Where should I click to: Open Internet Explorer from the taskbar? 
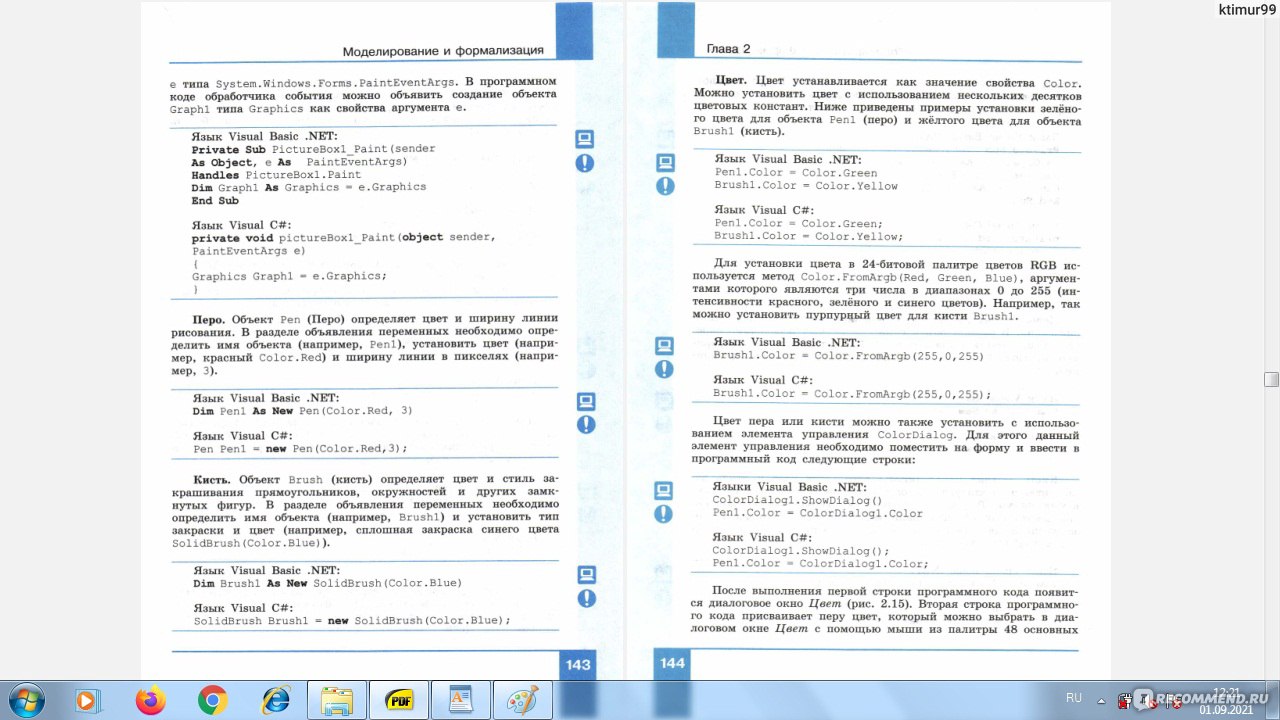pos(275,700)
